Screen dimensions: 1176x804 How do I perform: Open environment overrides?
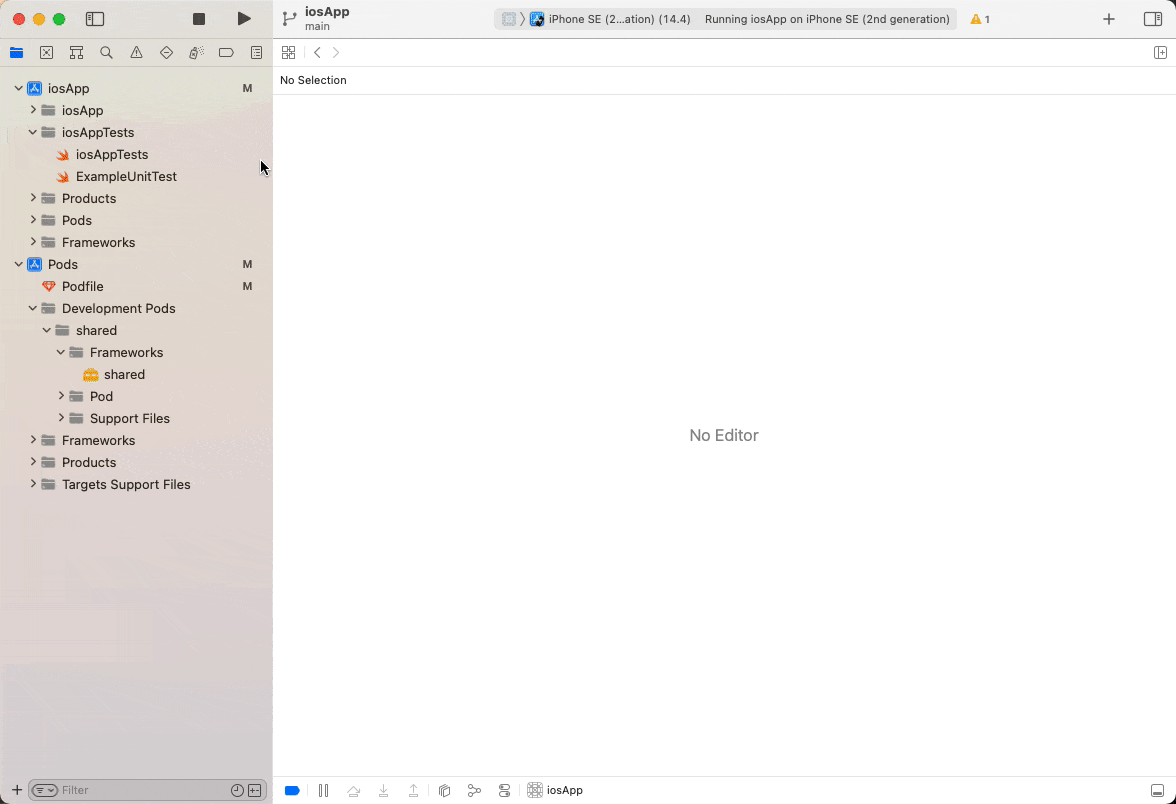pyautogui.click(x=504, y=790)
